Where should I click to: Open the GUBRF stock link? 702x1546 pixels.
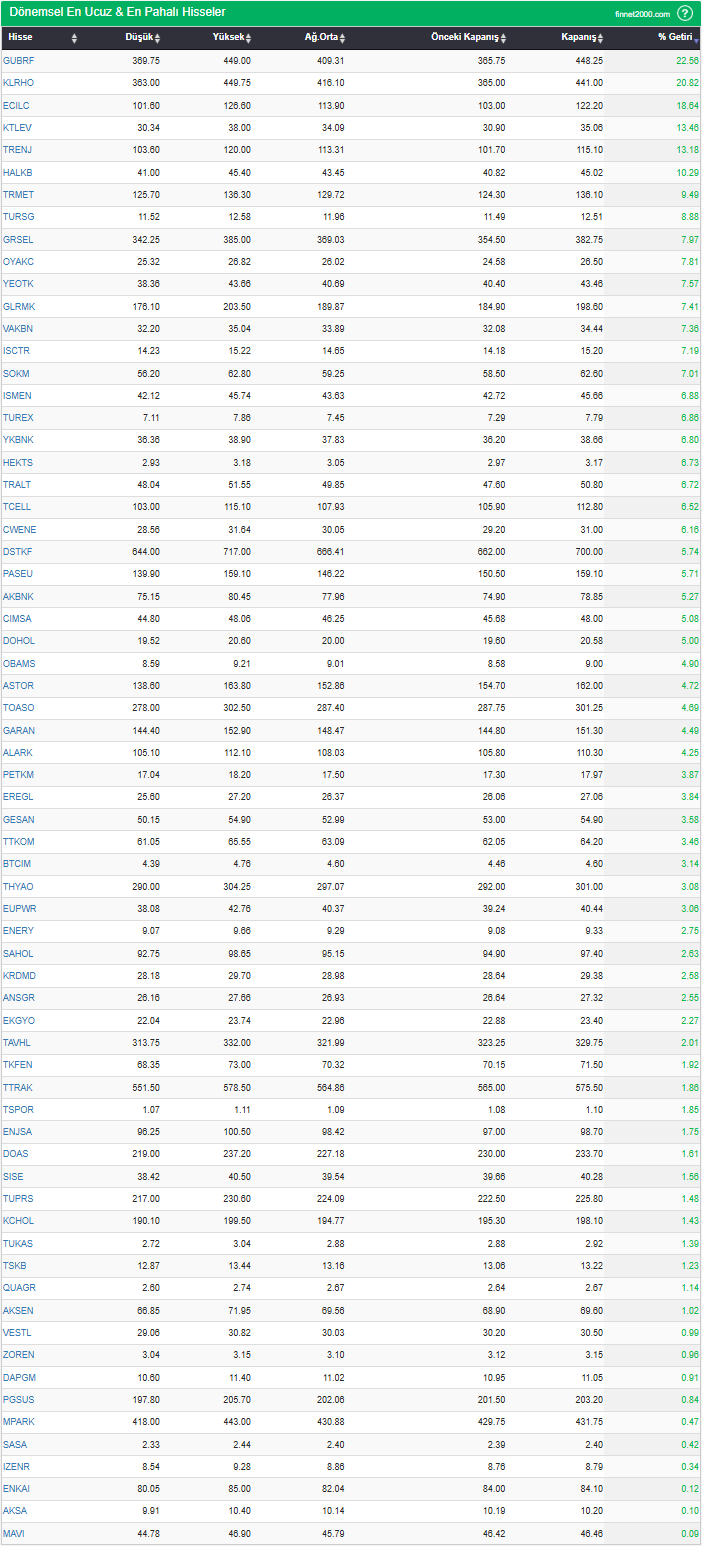[18, 60]
